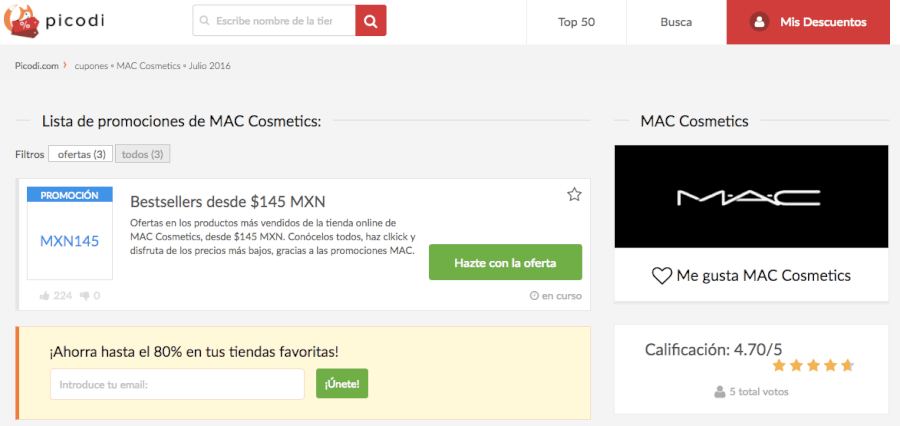Click the clock icon next to en curso
This screenshot has width=900, height=426.
coord(534,296)
